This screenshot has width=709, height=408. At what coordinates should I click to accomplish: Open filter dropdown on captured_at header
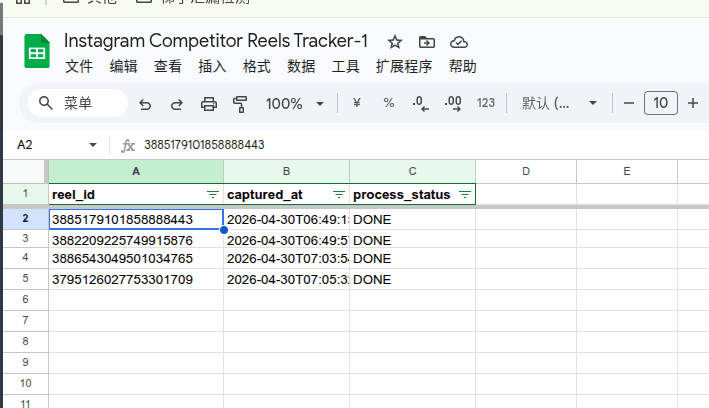pos(339,195)
